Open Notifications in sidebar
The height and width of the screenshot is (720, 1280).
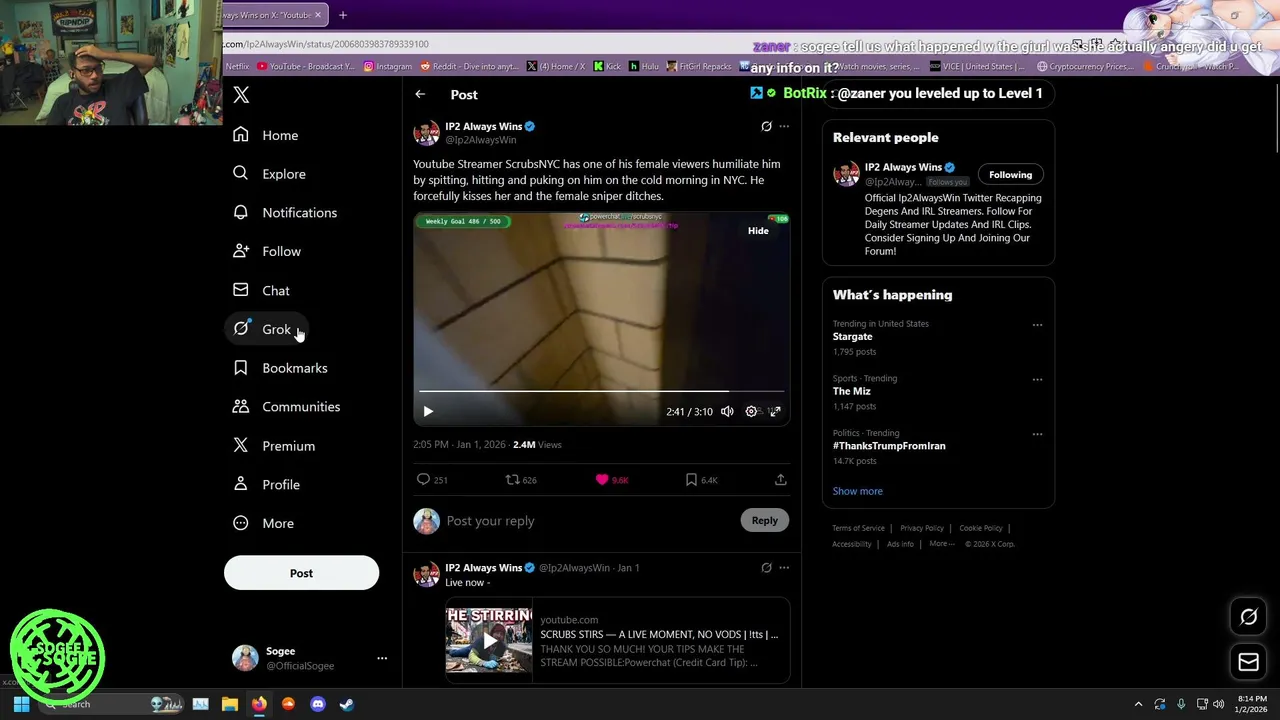[x=285, y=213]
